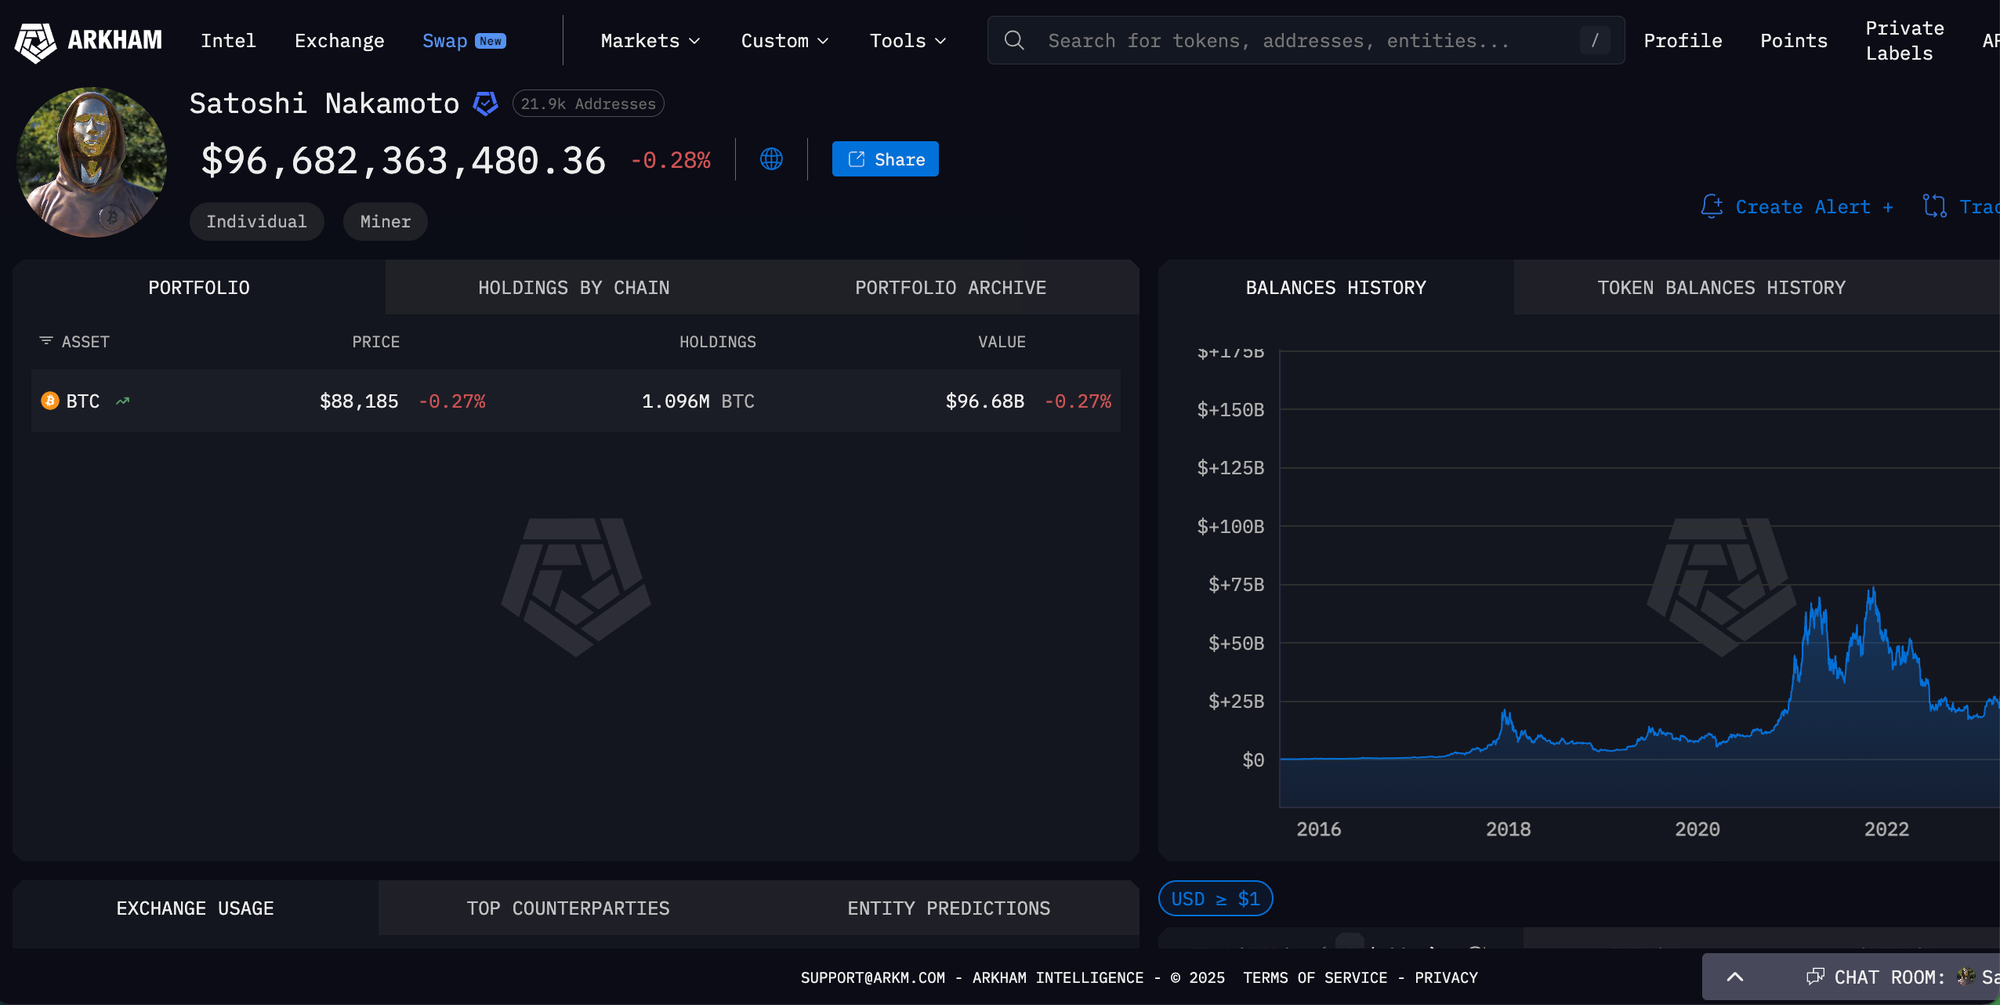The height and width of the screenshot is (1005, 2000).
Task: Toggle the USD ≥ $1 filter pill
Action: click(1215, 899)
